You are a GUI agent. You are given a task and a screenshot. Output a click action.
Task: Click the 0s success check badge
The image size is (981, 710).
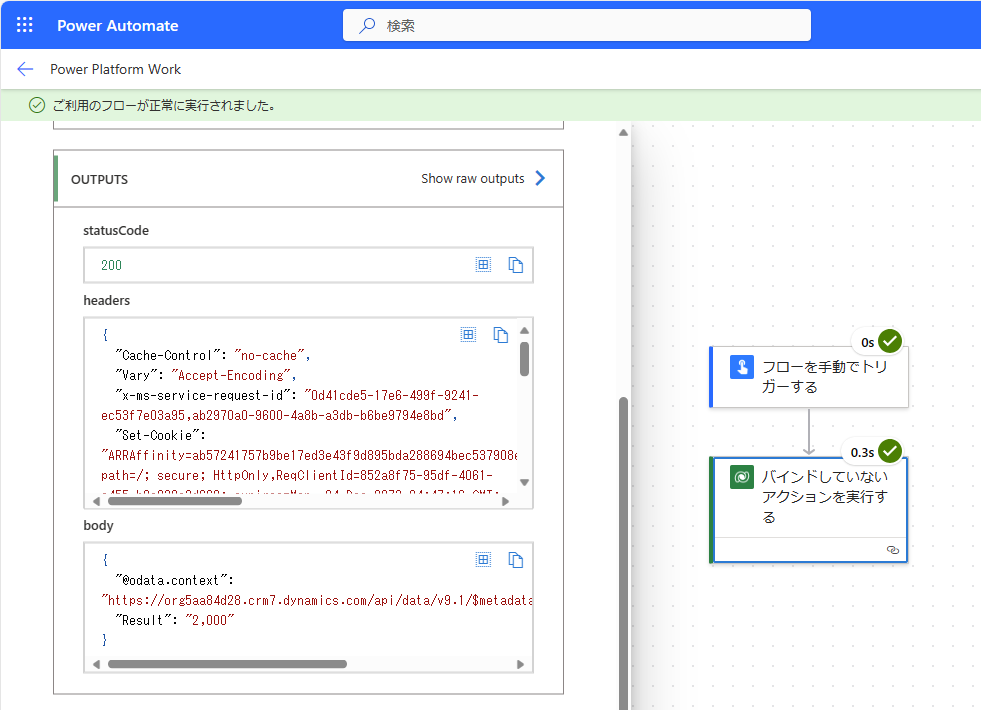tap(890, 342)
